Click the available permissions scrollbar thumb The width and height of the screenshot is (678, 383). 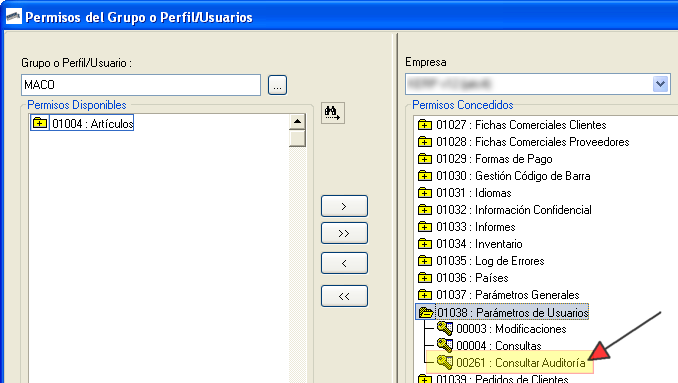pos(297,138)
